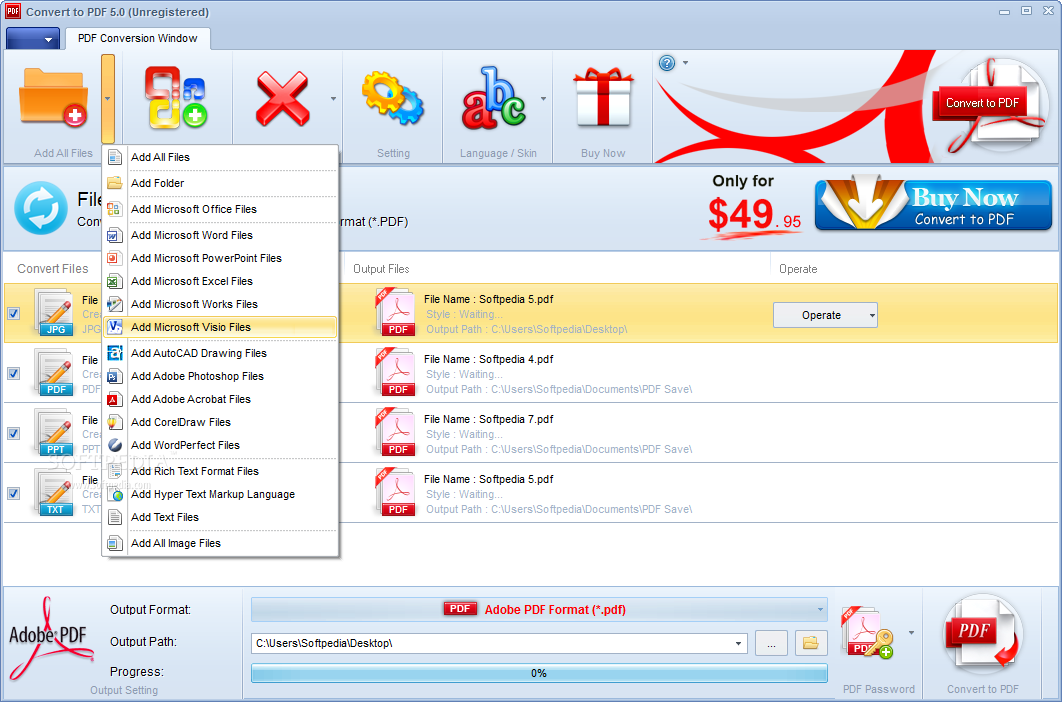Choose Add Adobe Acrobat Files

click(x=220, y=399)
